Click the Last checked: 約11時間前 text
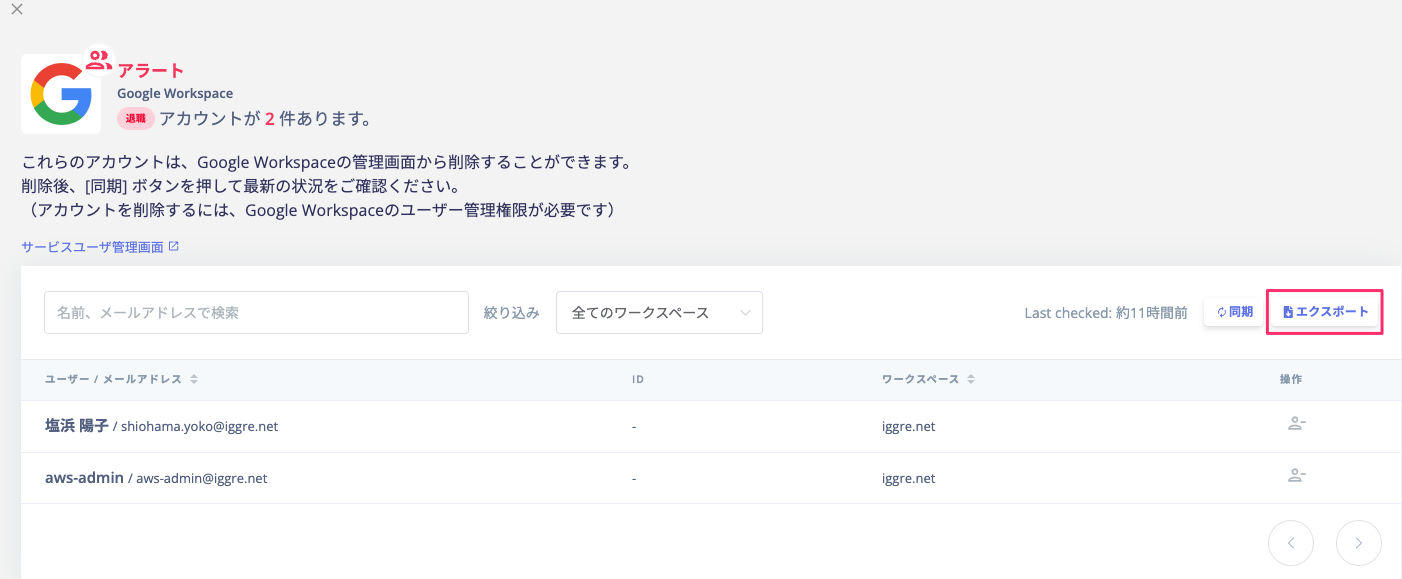Image resolution: width=1402 pixels, height=579 pixels. point(1106,313)
